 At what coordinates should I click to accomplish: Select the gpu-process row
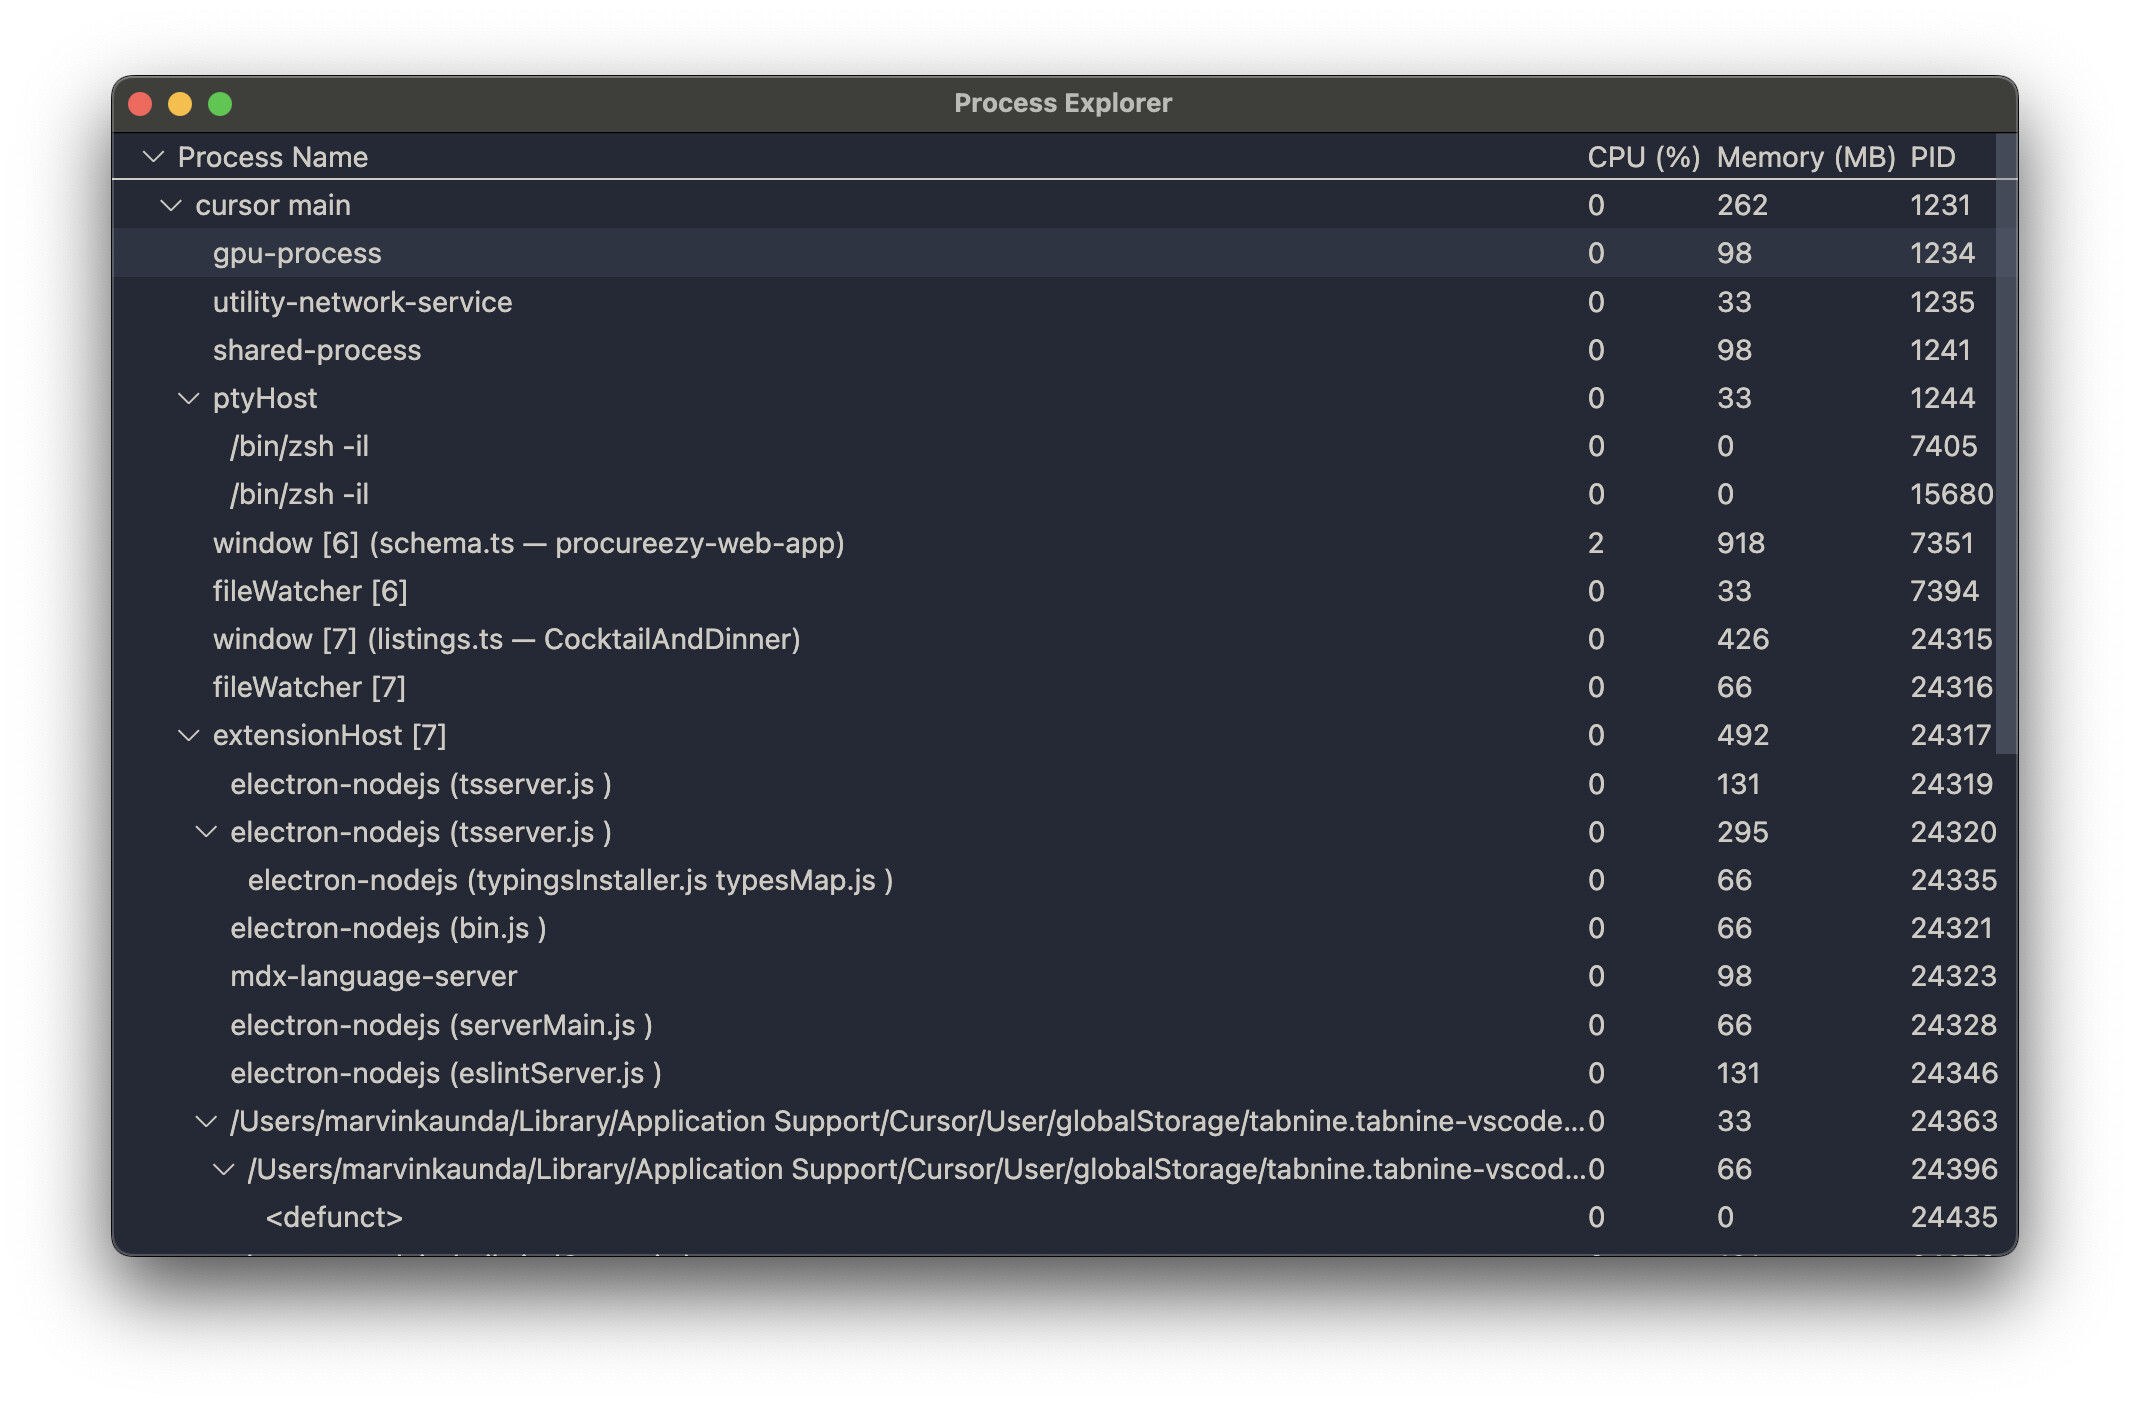297,254
